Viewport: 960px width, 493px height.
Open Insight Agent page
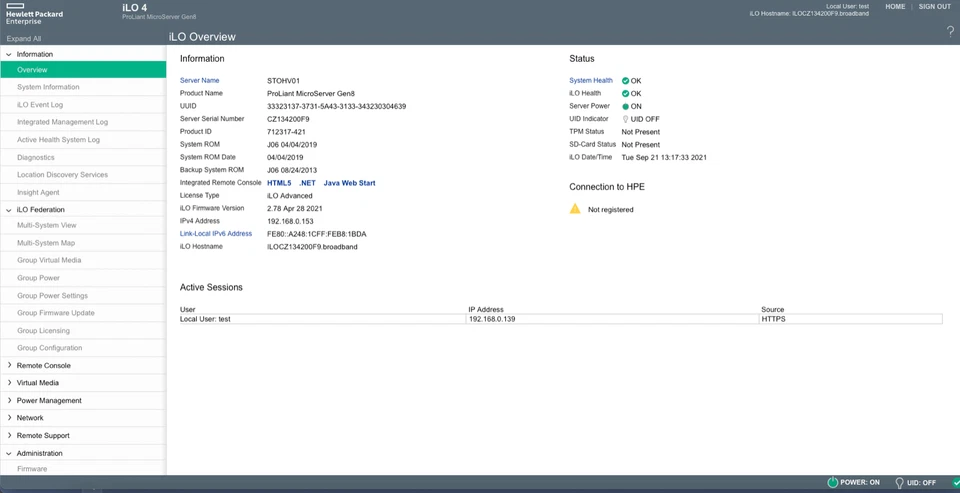(38, 192)
